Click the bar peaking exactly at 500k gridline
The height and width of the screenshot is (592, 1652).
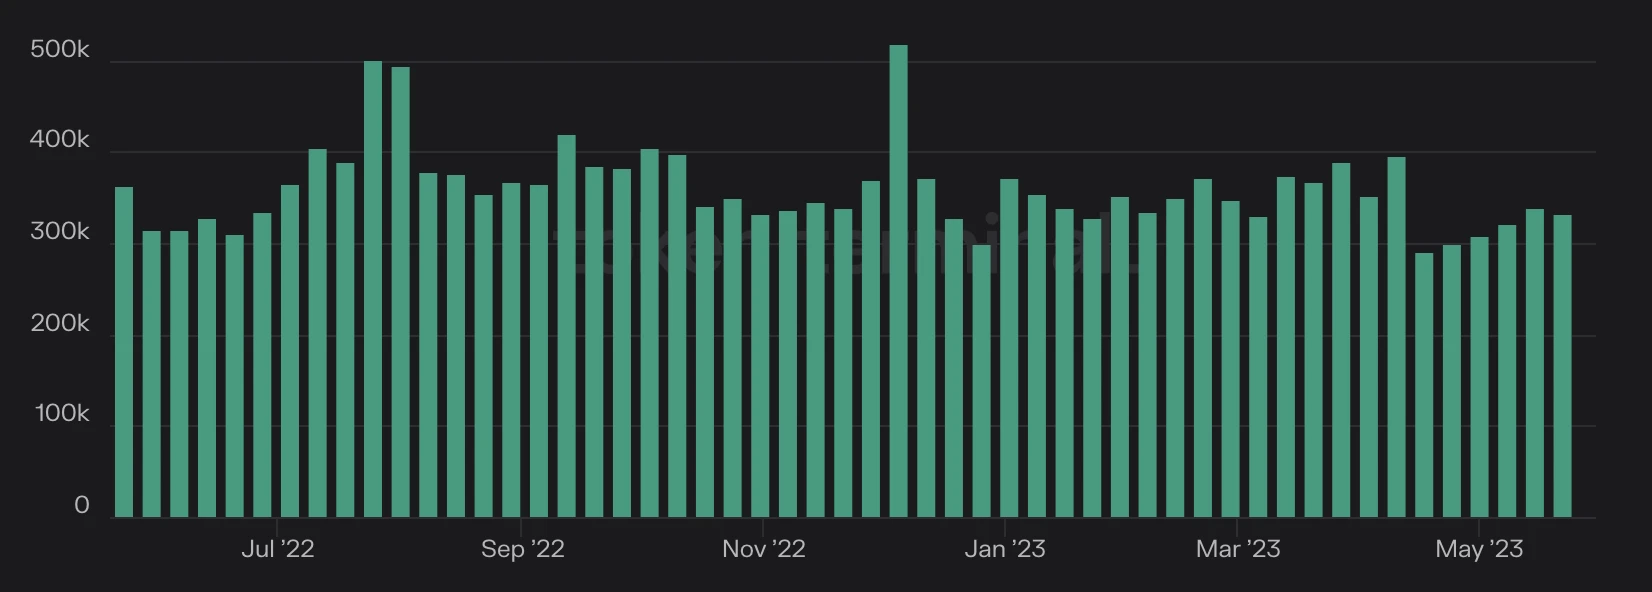point(373,289)
